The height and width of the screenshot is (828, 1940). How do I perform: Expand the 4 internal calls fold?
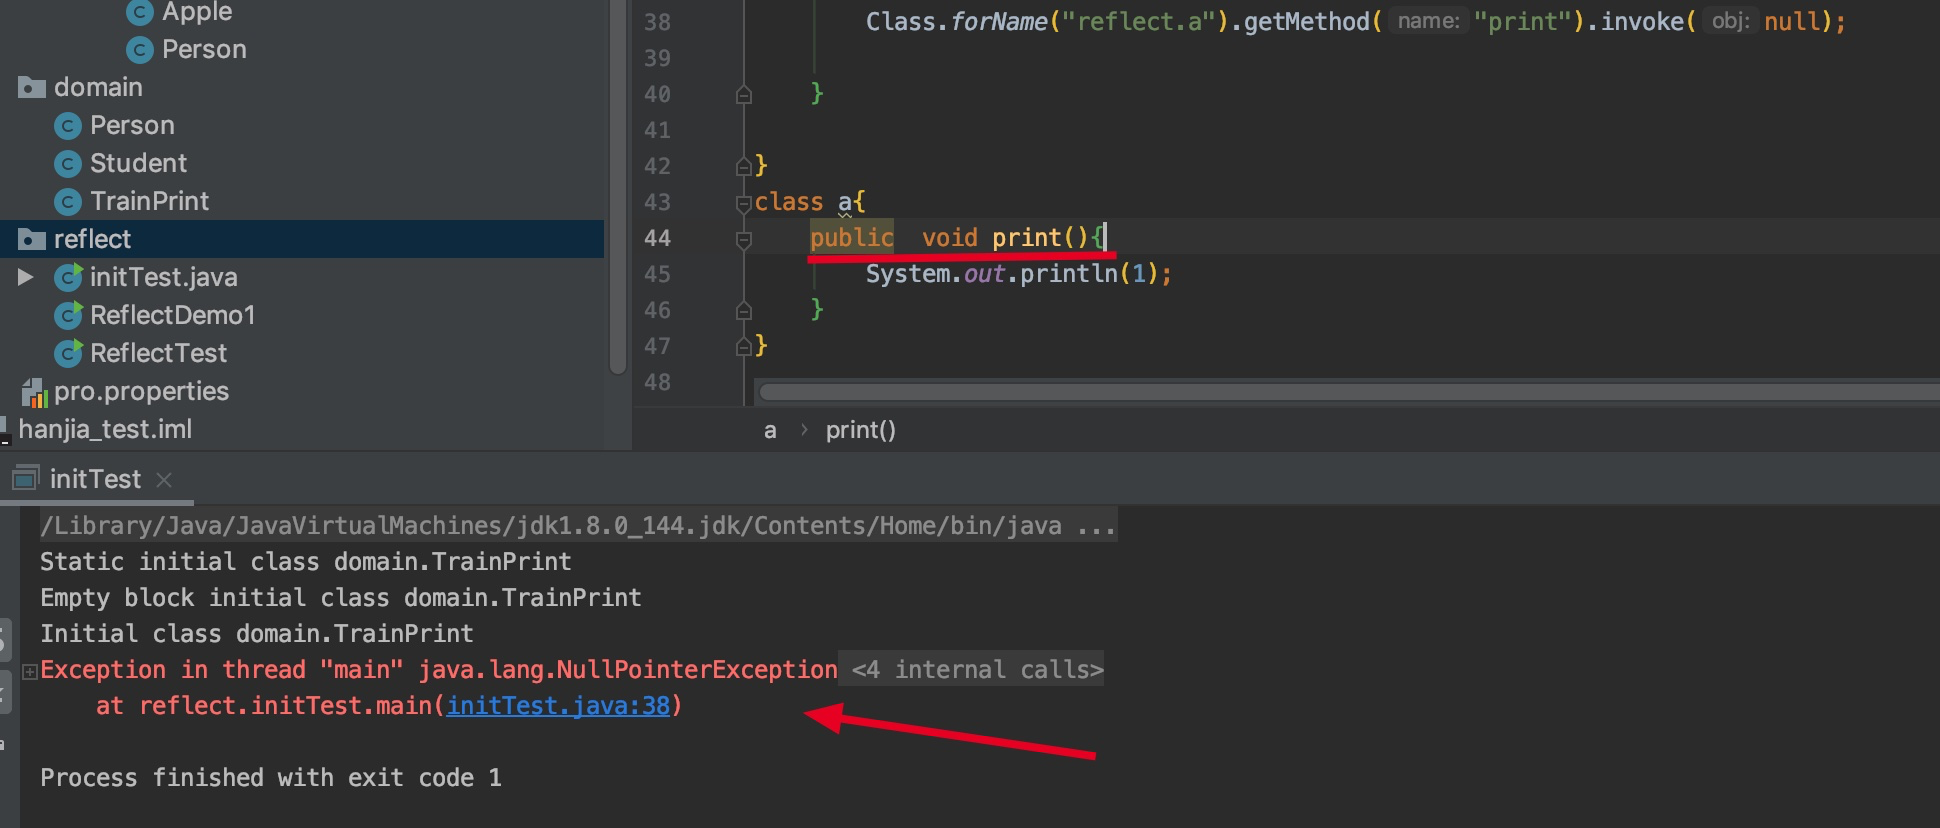click(x=976, y=670)
